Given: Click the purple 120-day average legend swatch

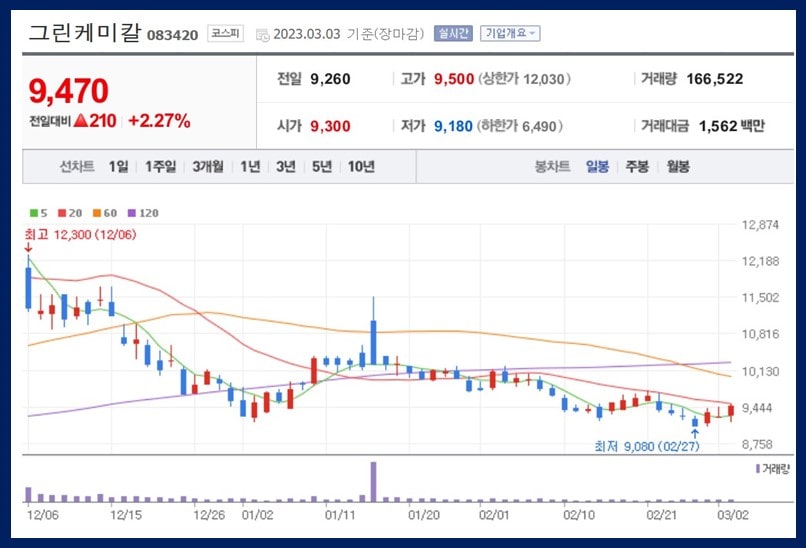Looking at the screenshot, I should coord(132,213).
